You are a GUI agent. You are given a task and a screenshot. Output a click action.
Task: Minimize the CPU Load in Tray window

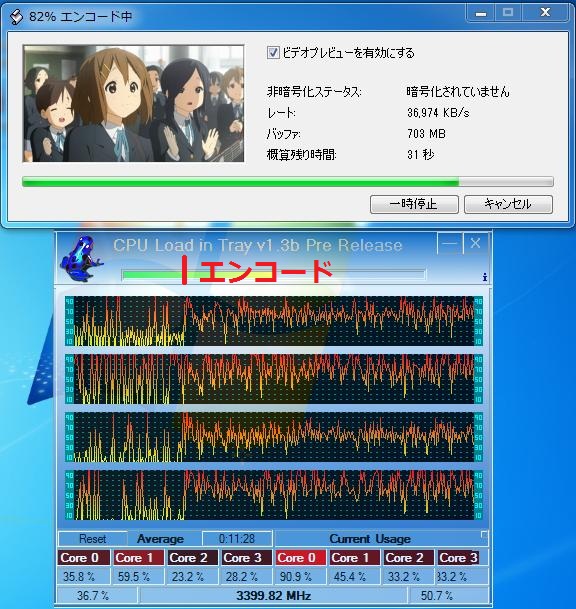[x=450, y=244]
